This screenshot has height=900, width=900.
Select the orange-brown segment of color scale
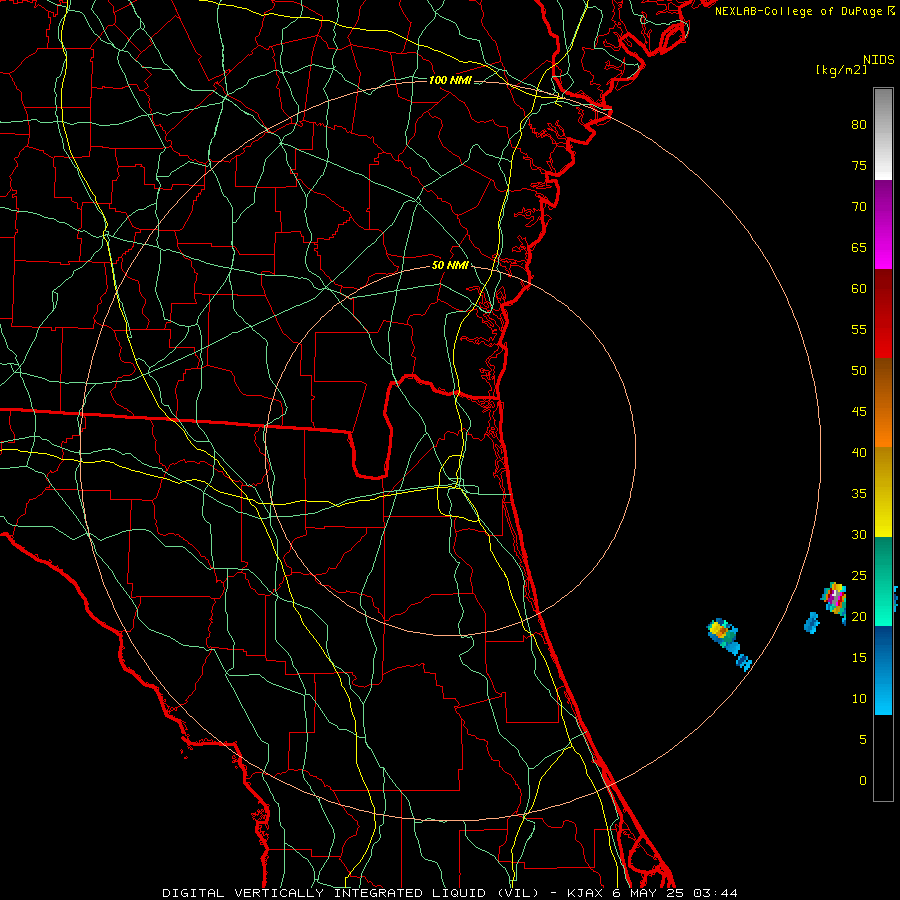tap(883, 402)
